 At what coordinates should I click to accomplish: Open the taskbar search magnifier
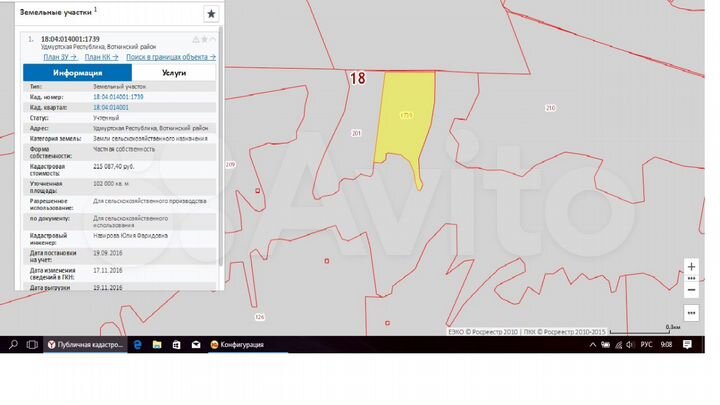coord(13,344)
